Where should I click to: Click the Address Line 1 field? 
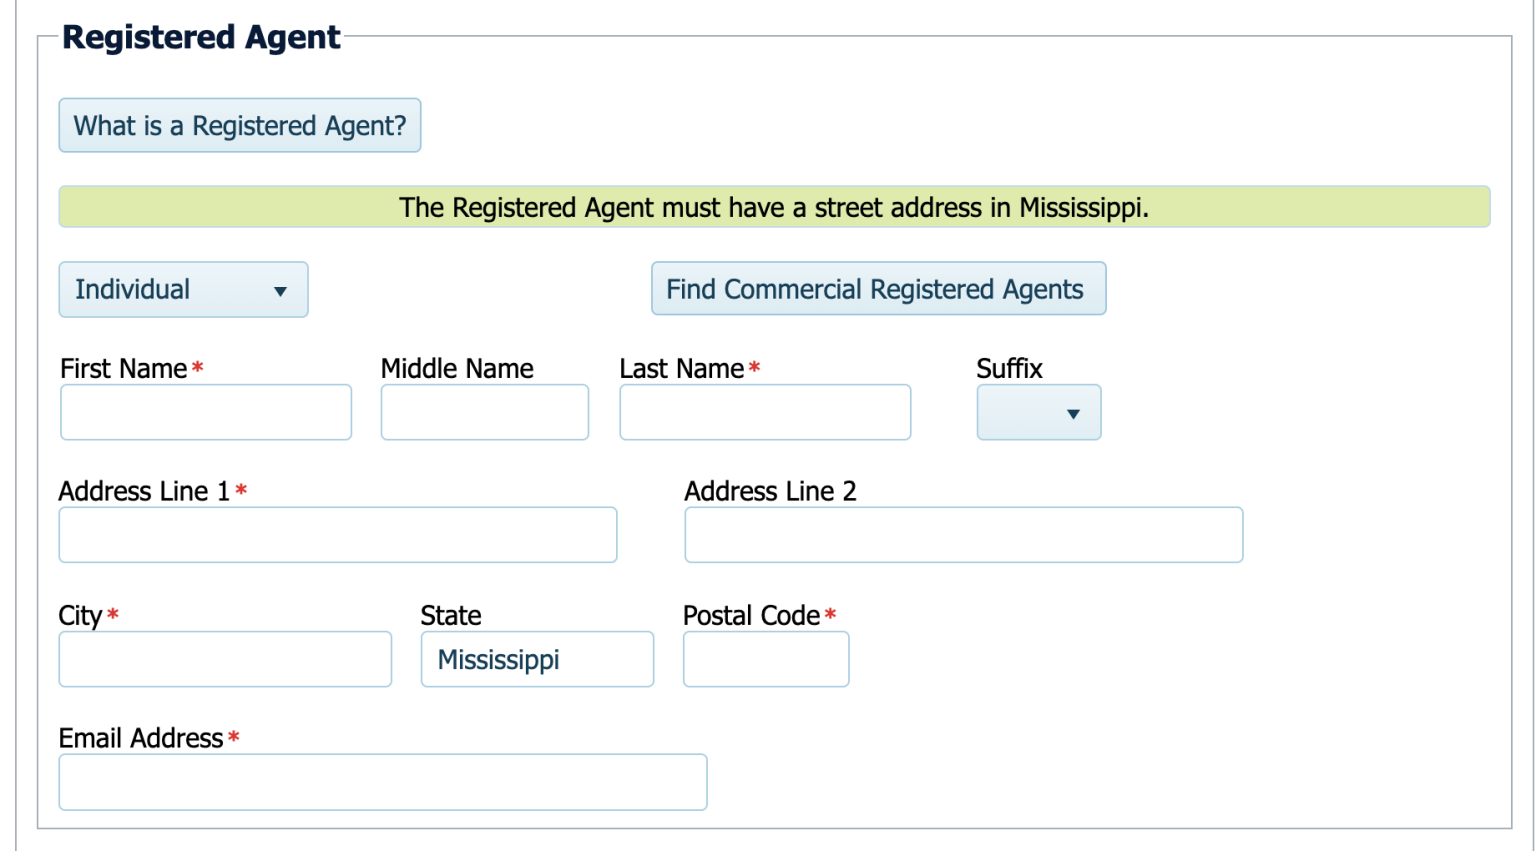click(338, 535)
